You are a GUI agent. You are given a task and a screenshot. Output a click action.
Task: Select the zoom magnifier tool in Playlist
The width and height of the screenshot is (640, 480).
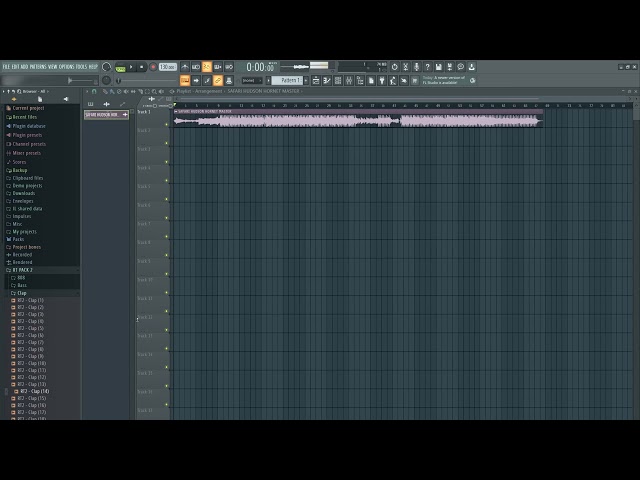click(x=154, y=91)
